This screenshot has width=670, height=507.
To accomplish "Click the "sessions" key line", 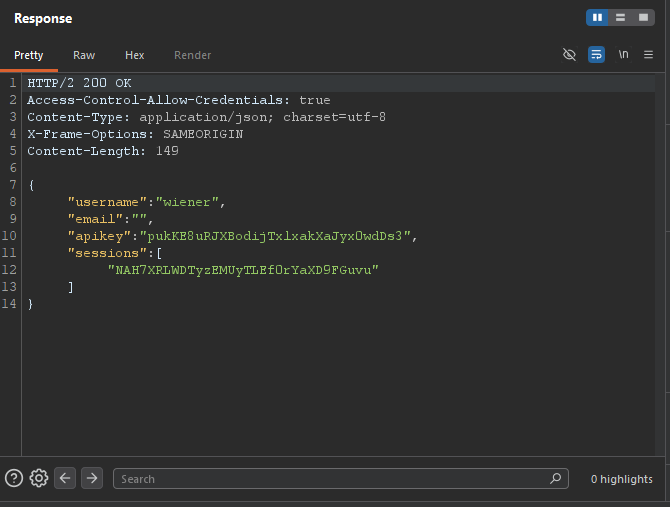I will (115, 253).
